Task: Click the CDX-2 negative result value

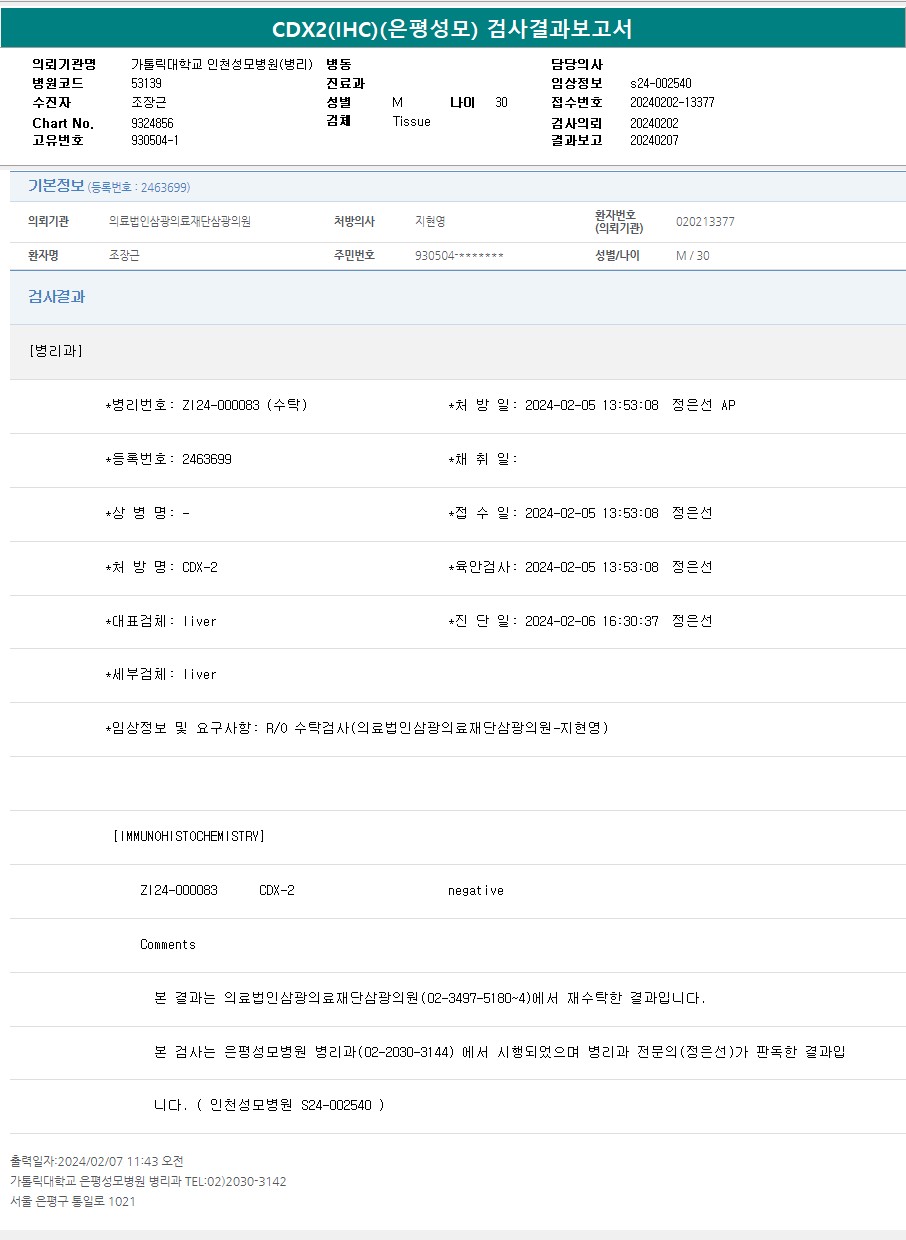Action: point(475,890)
